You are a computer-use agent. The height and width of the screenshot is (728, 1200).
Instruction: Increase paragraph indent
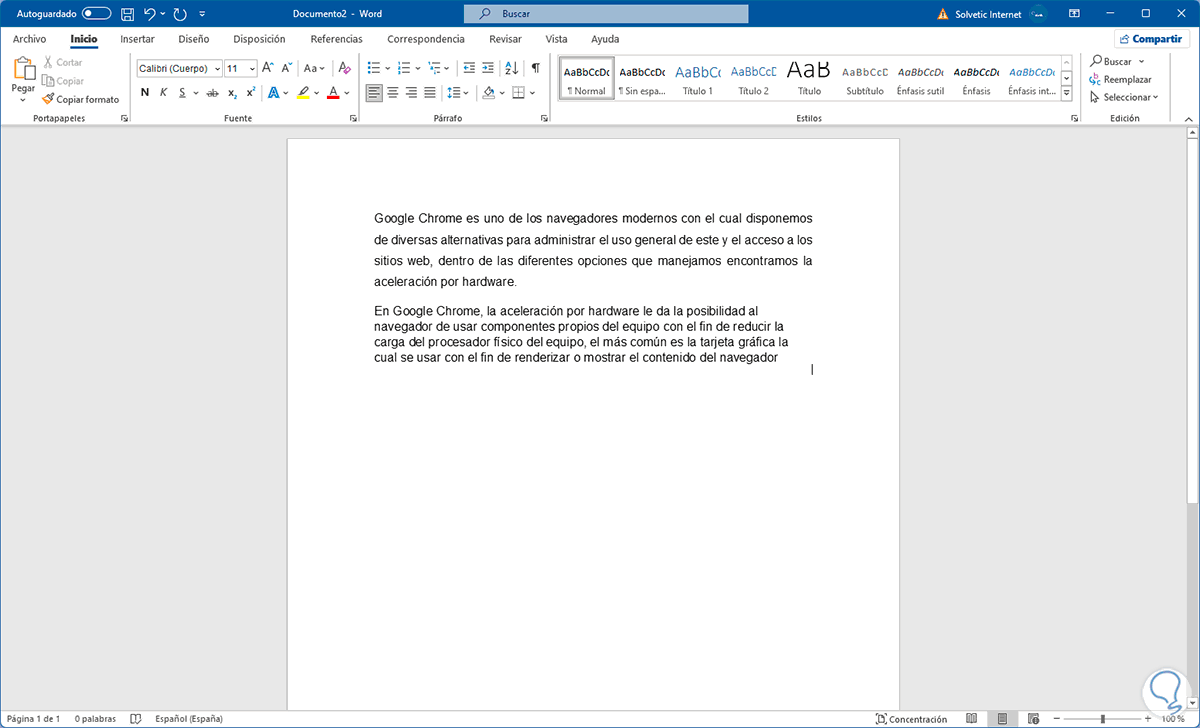[488, 68]
